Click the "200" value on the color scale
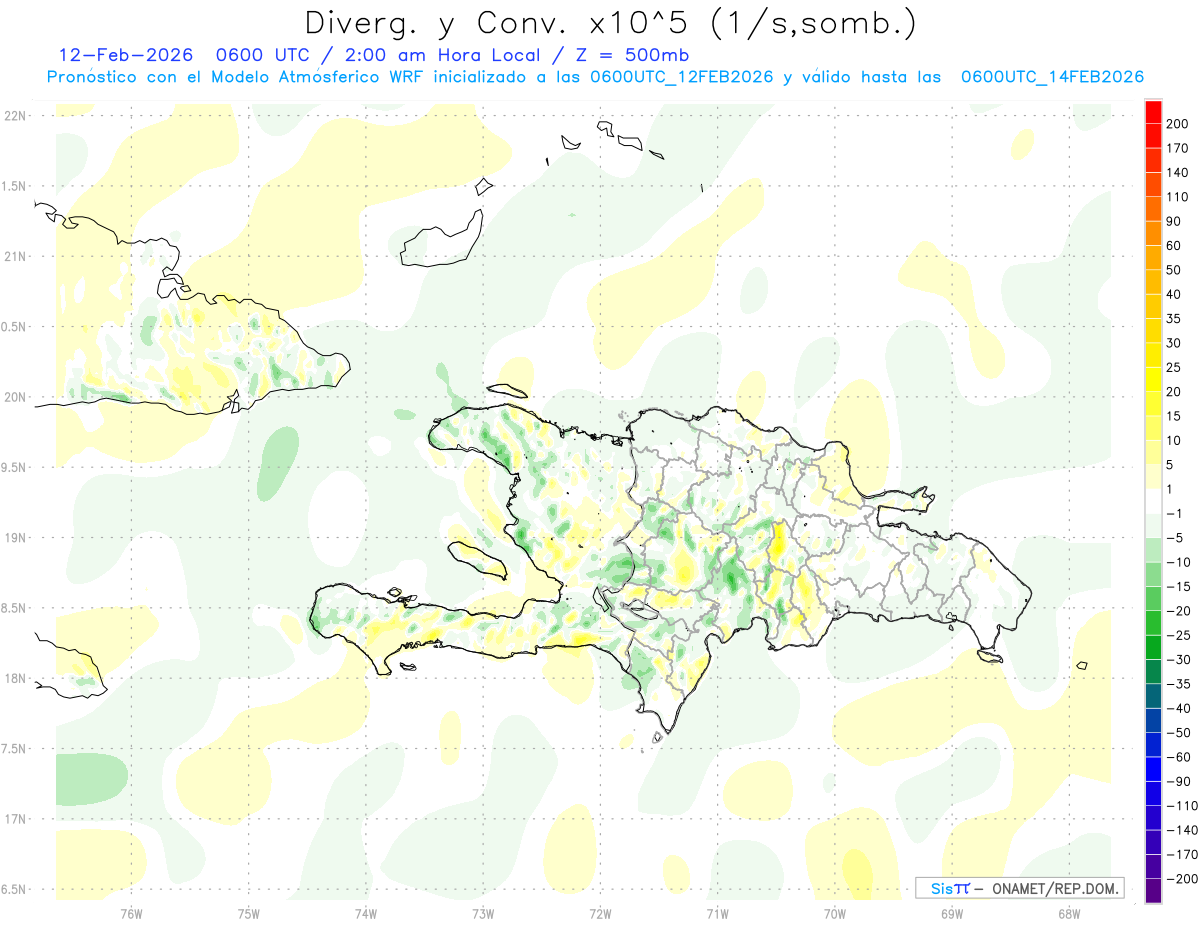1200x927 pixels. click(1179, 123)
